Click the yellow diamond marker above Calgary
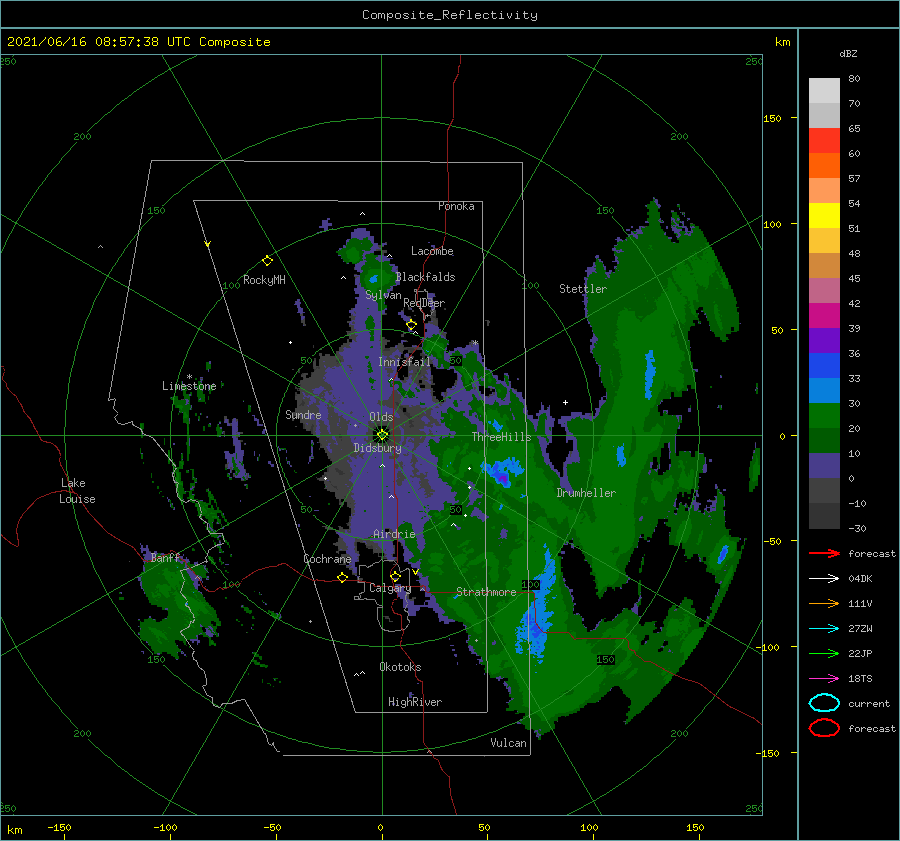The height and width of the screenshot is (841, 900). (x=395, y=576)
